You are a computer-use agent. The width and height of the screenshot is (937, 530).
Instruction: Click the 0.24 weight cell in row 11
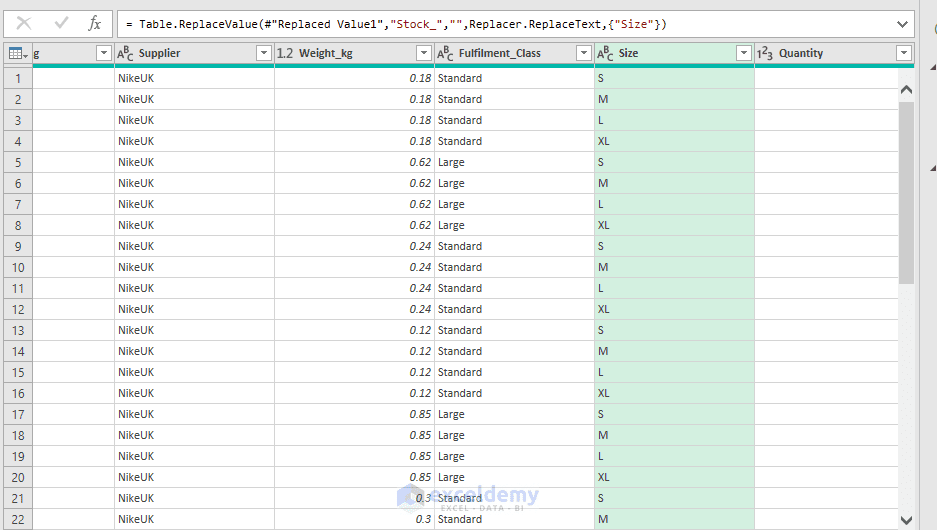pyautogui.click(x=354, y=288)
